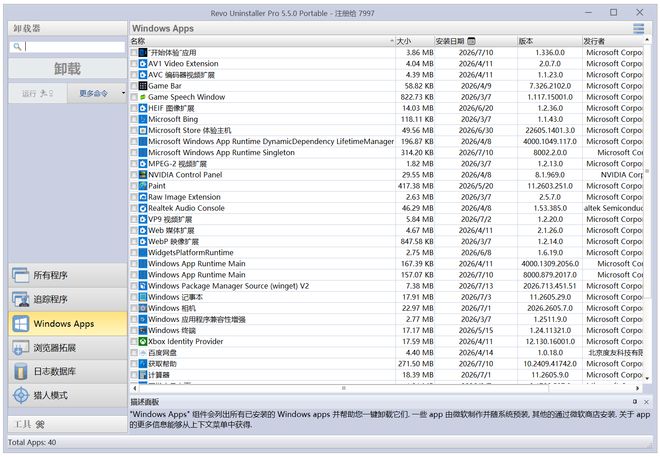The image size is (660, 457).
Task: Click the list's scroll up arrow
Action: pyautogui.click(x=647, y=40)
